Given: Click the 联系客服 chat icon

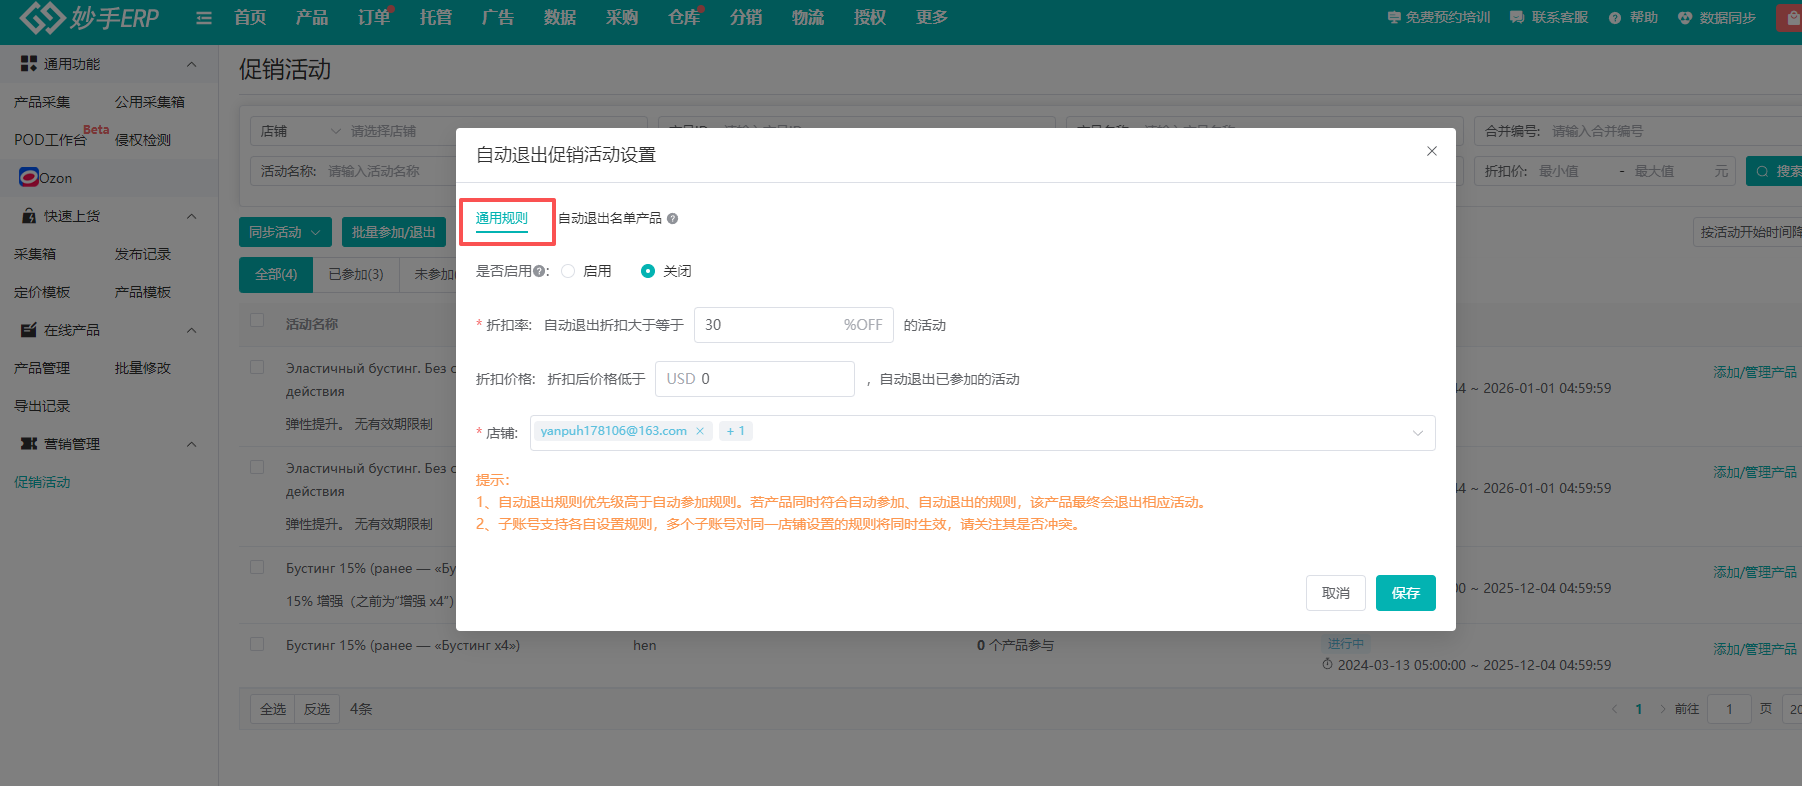Looking at the screenshot, I should click(1517, 18).
